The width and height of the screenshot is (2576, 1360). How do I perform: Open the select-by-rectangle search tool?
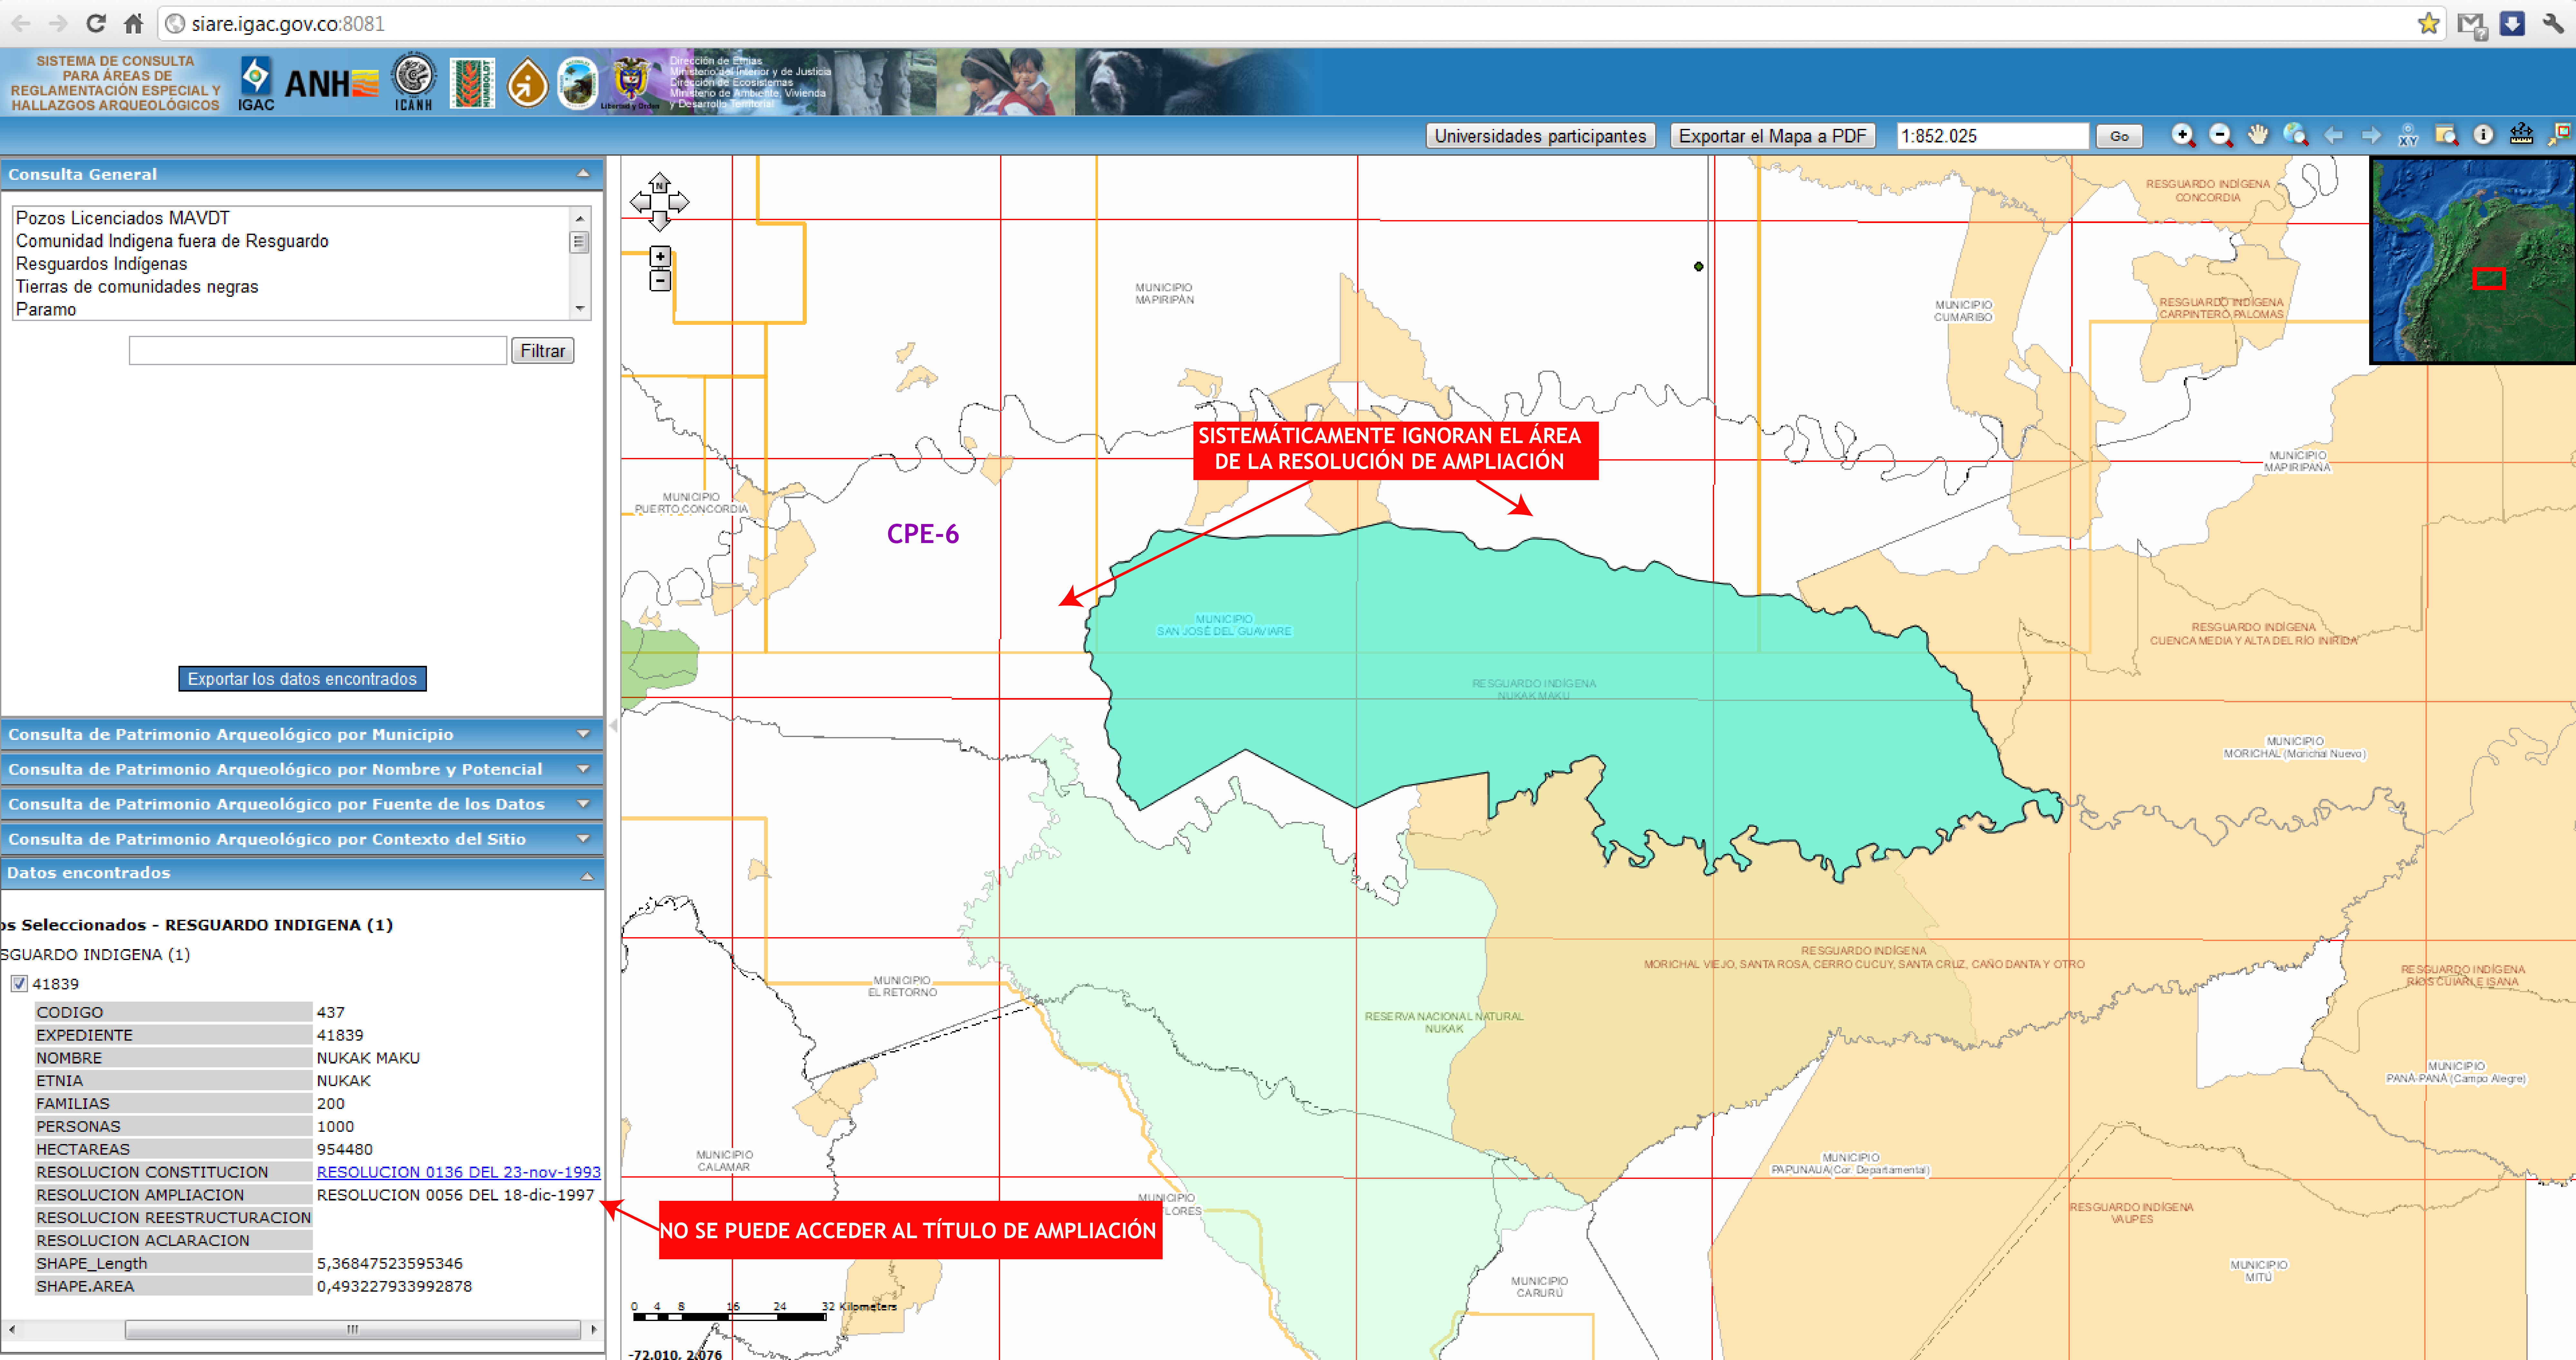2446,135
